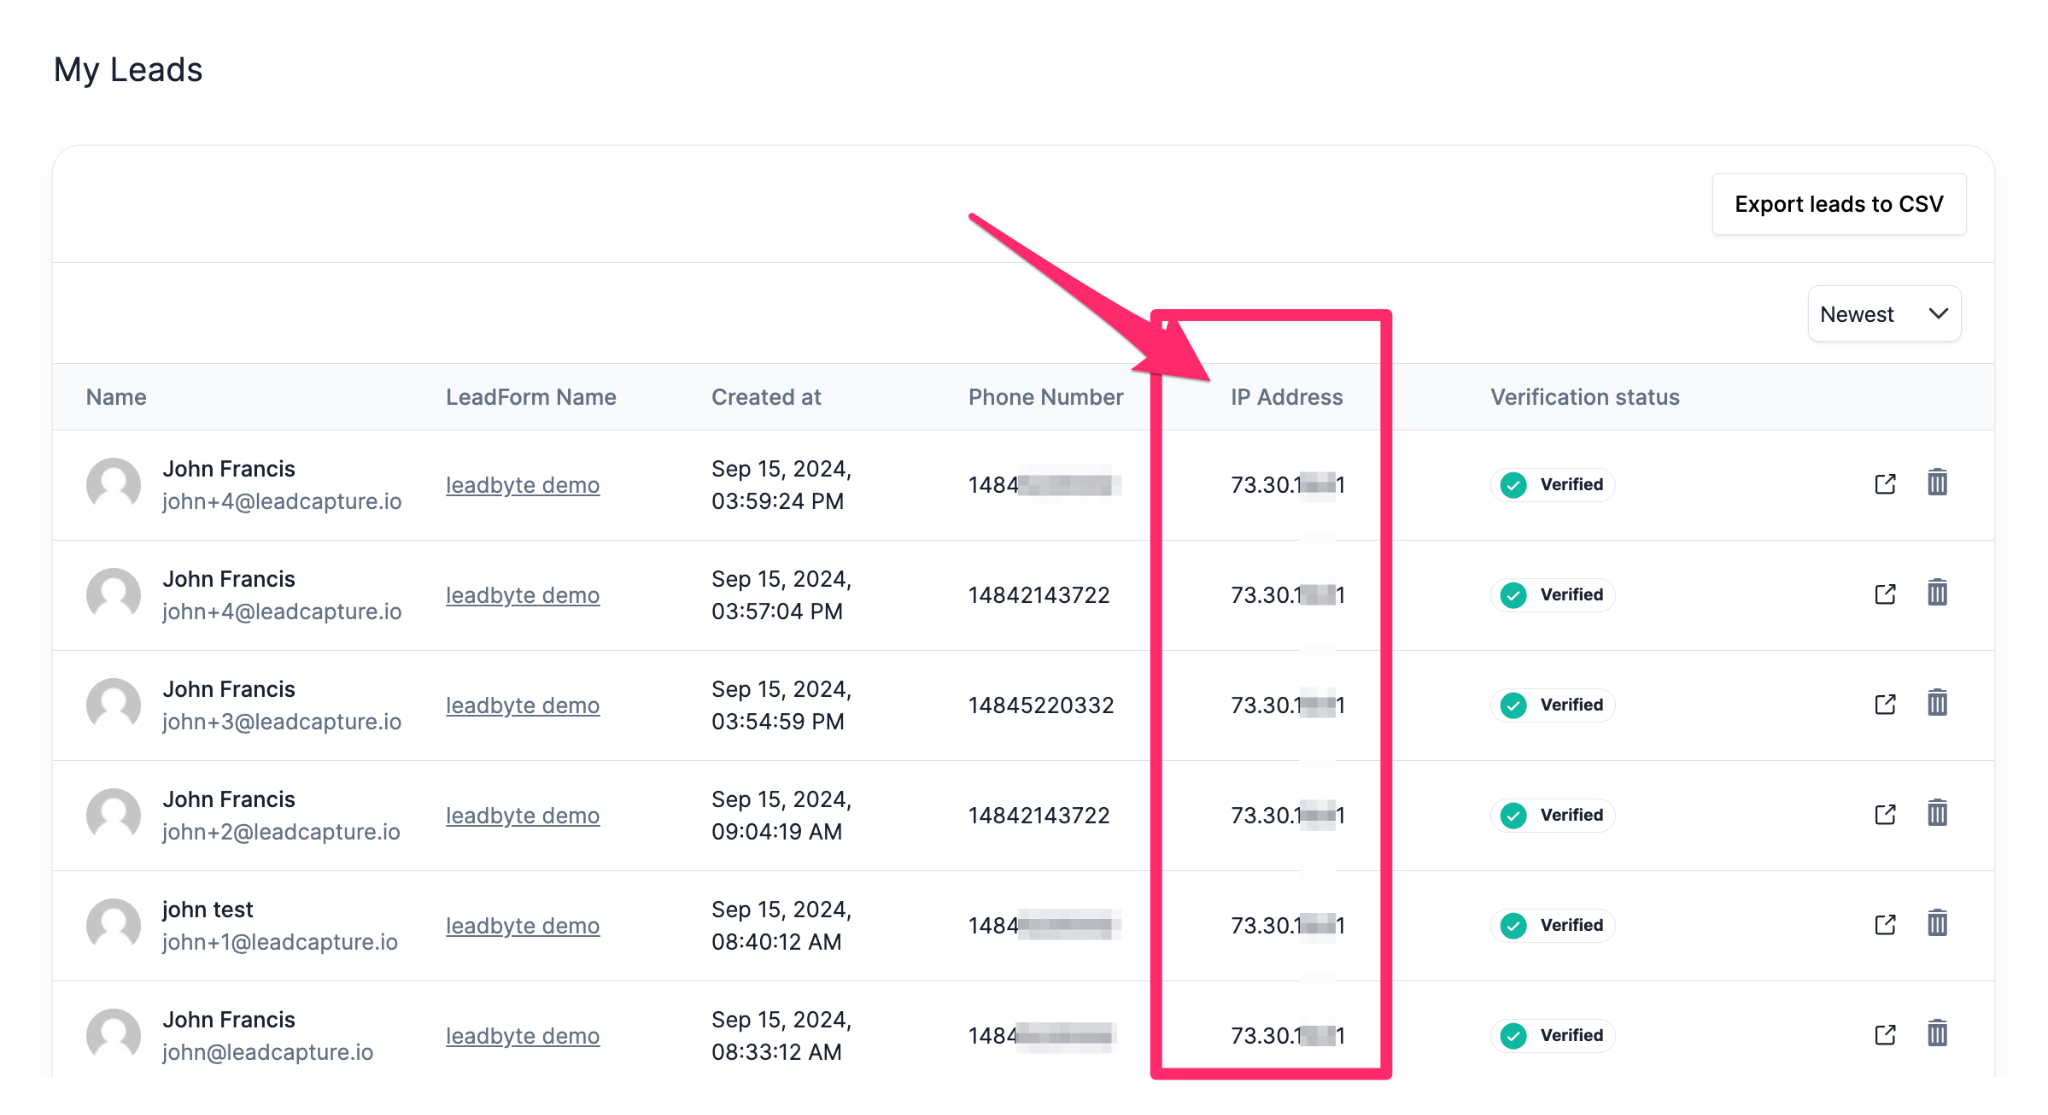Click the avatar of john test lead
The height and width of the screenshot is (1115, 2048).
114,925
